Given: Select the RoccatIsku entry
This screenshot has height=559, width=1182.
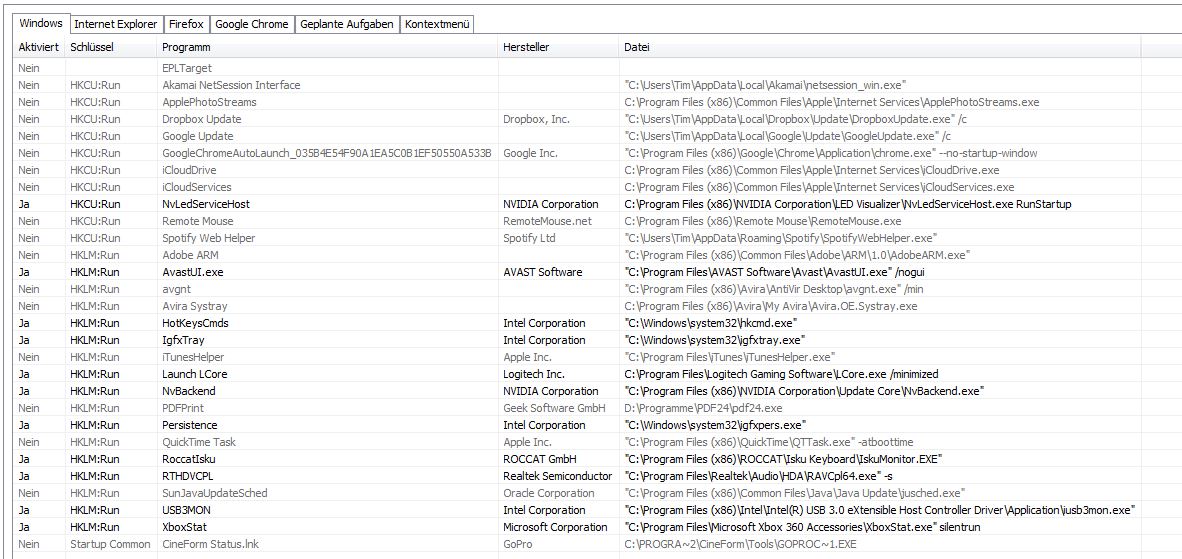Looking at the screenshot, I should point(189,459).
